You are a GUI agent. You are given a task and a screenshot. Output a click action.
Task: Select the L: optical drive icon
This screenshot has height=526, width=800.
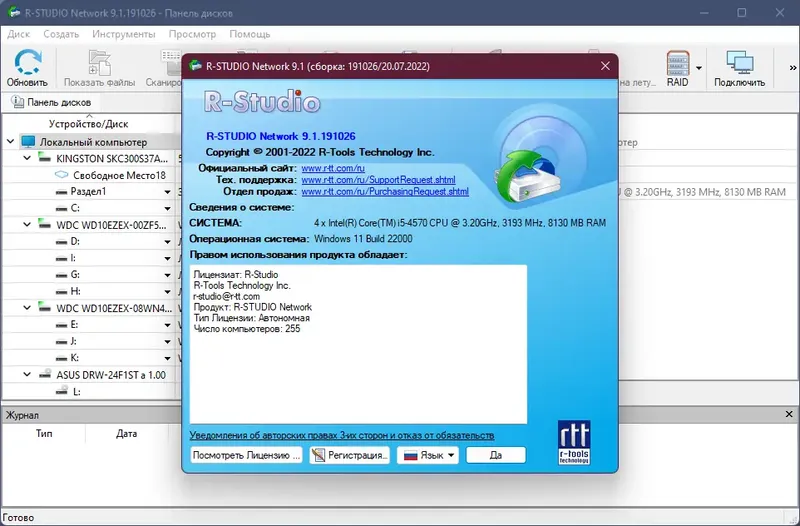click(62, 390)
